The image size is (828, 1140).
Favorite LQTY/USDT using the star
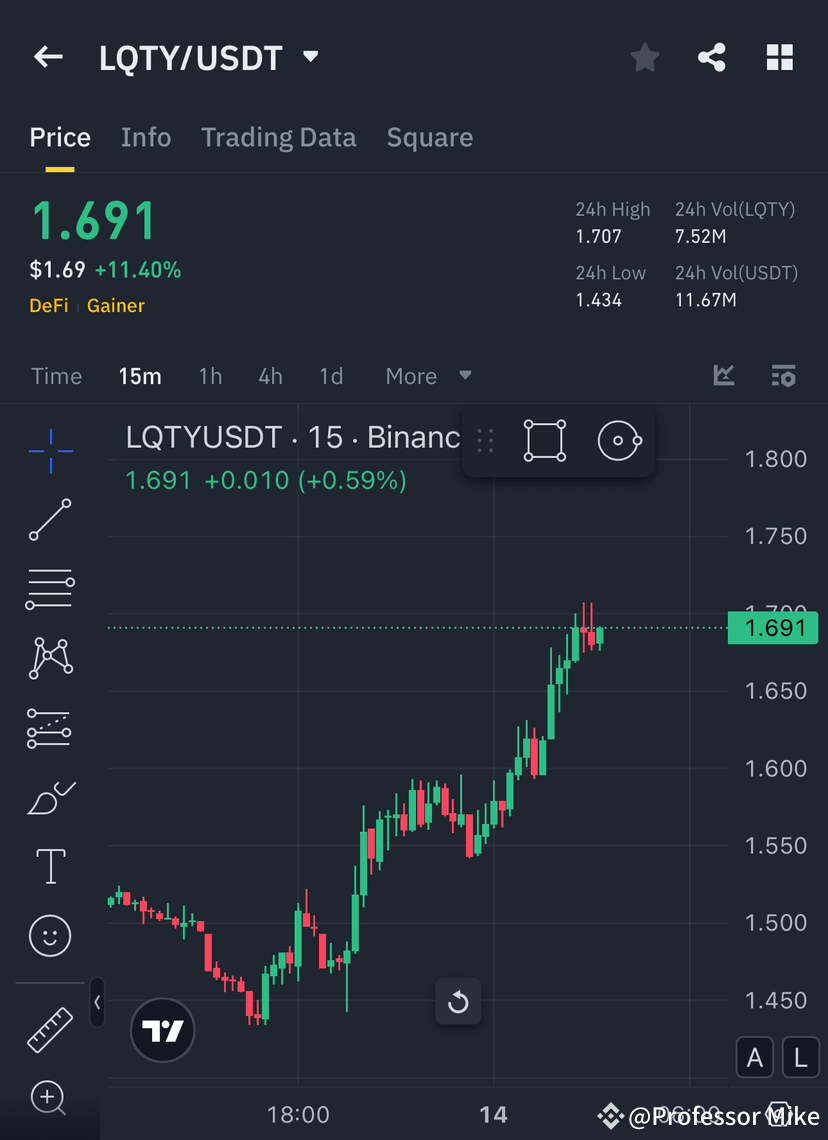(644, 57)
